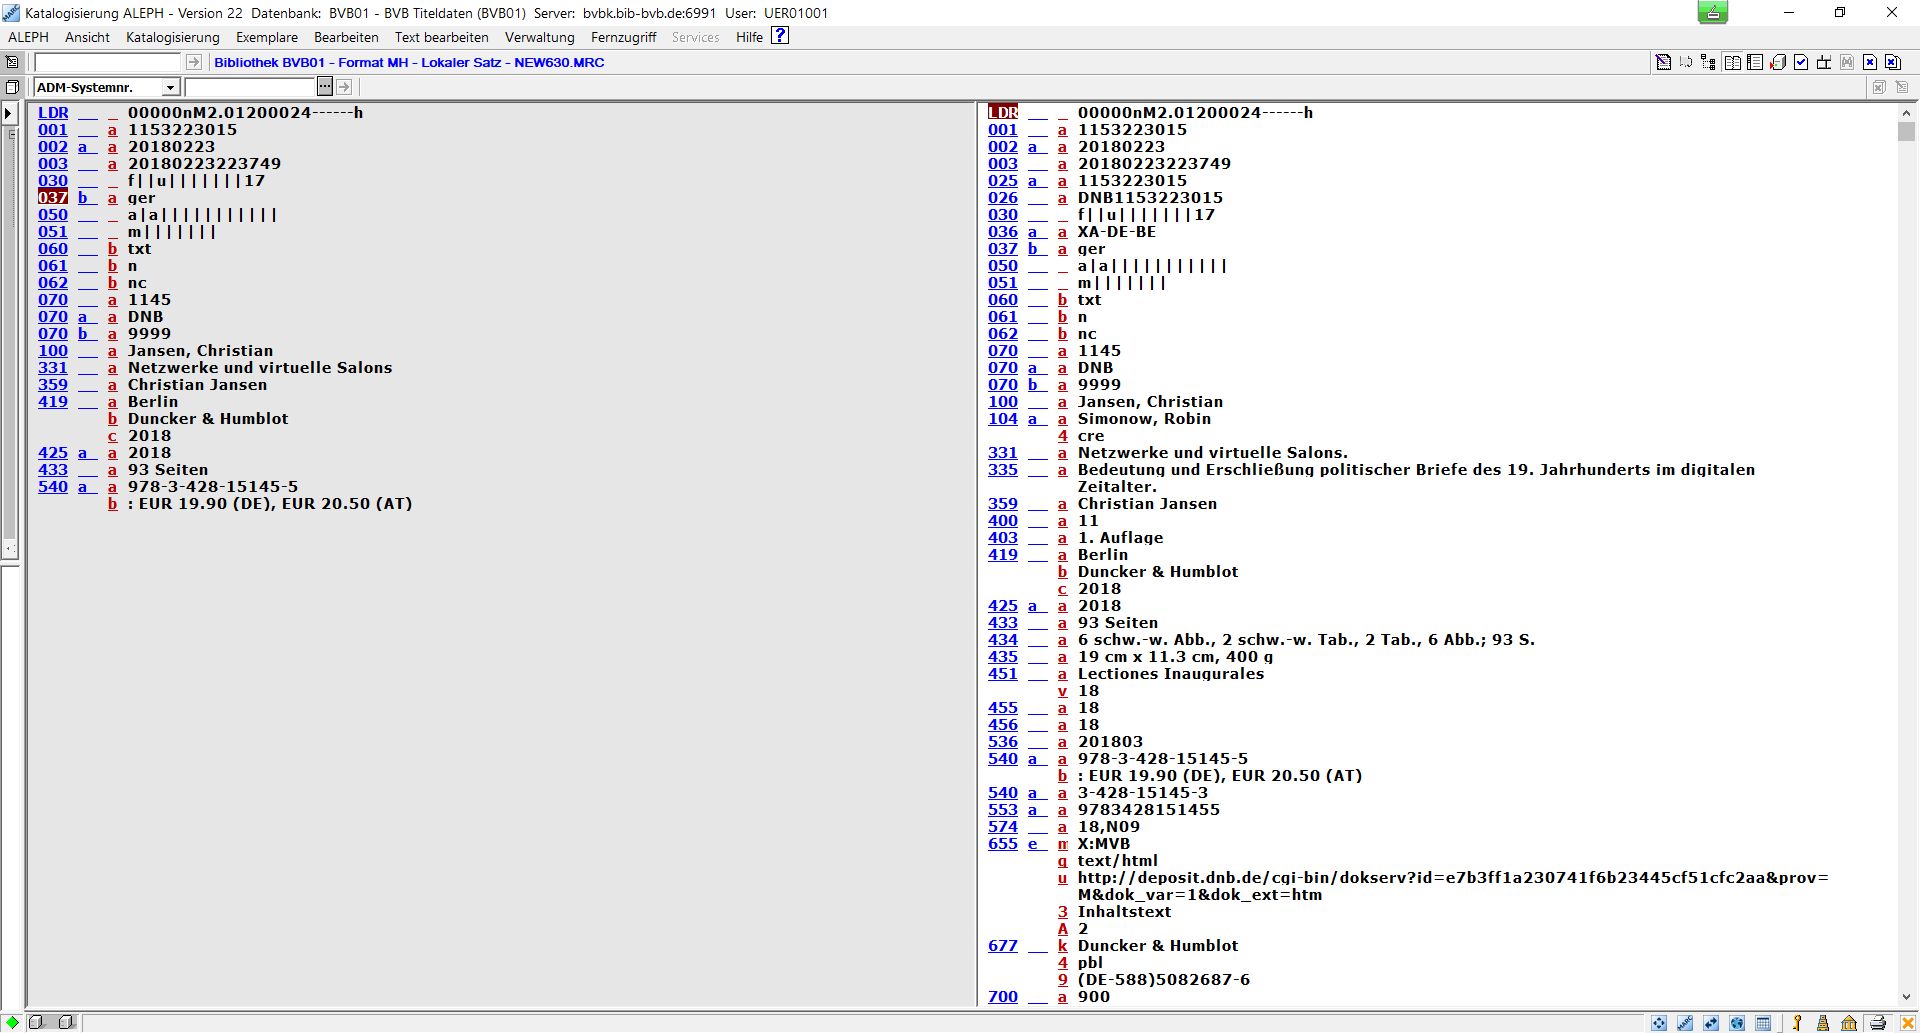Click field tag 655 in right record

(1002, 844)
